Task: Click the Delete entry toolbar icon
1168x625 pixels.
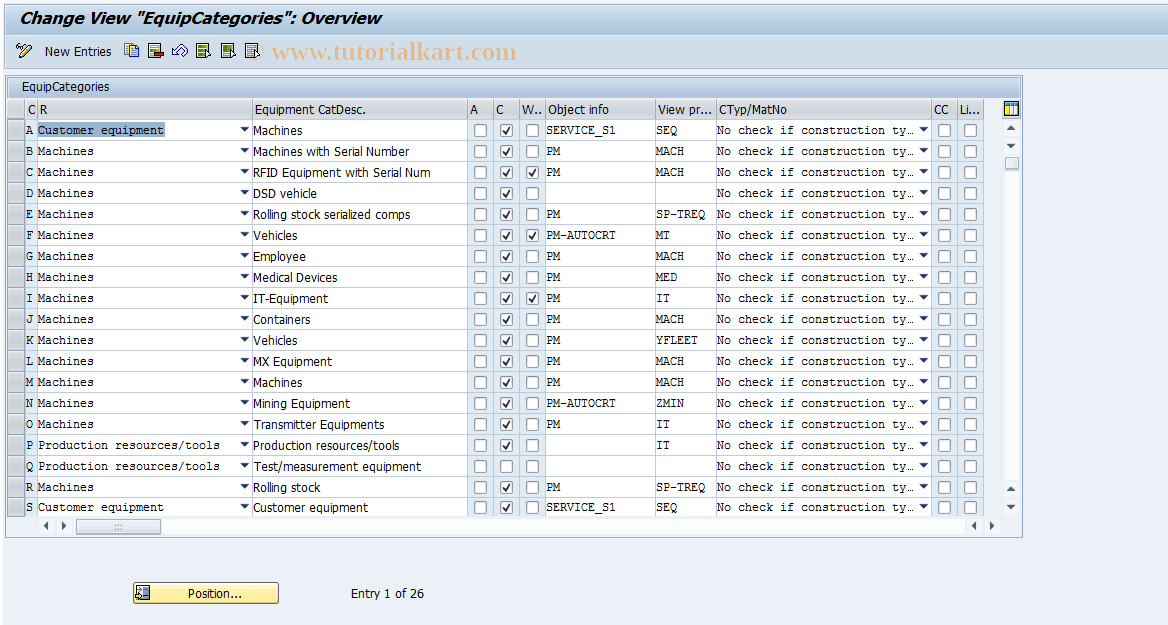Action: 155,51
